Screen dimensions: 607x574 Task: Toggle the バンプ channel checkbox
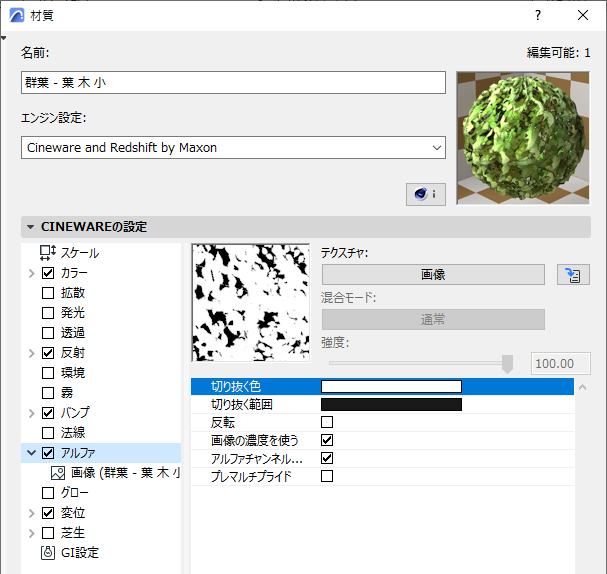tap(48, 413)
